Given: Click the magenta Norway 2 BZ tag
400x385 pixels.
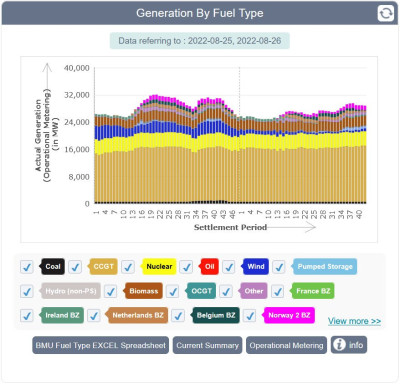Looking at the screenshot, I should (x=288, y=315).
